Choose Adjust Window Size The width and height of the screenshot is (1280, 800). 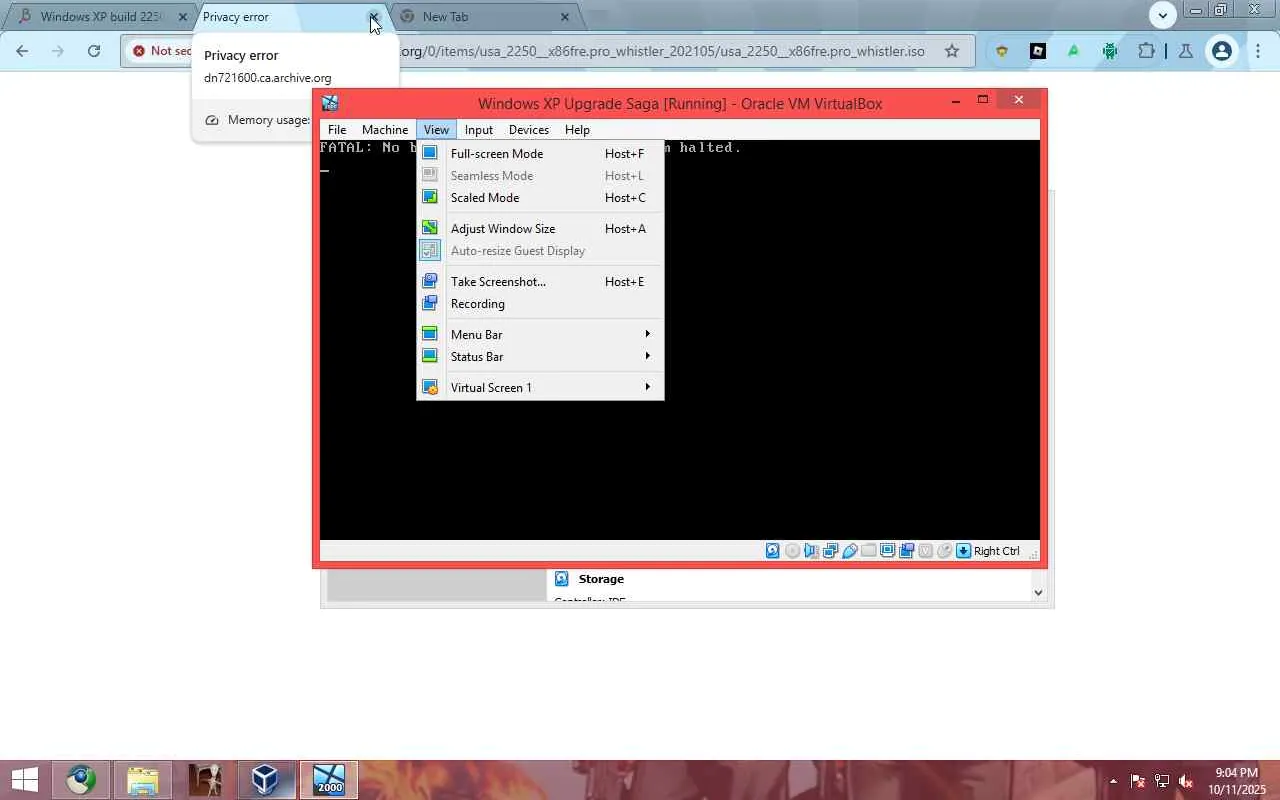(540, 229)
